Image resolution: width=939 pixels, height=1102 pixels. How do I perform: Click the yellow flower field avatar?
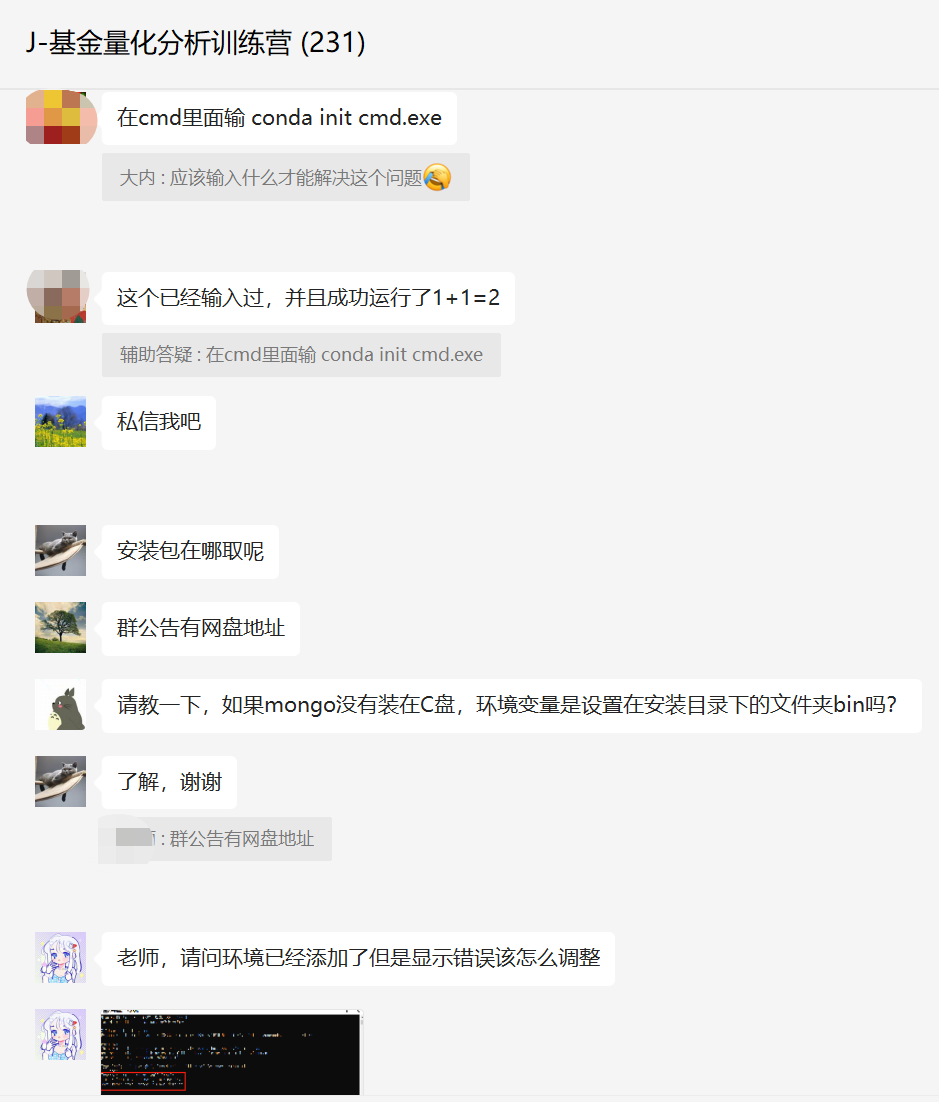(x=60, y=422)
